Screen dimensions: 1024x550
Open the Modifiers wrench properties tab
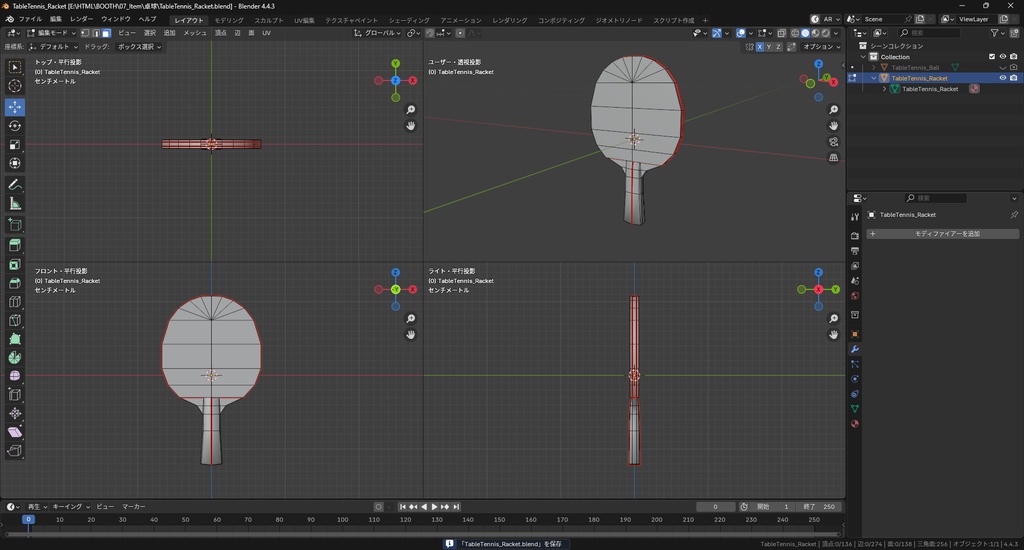(855, 348)
